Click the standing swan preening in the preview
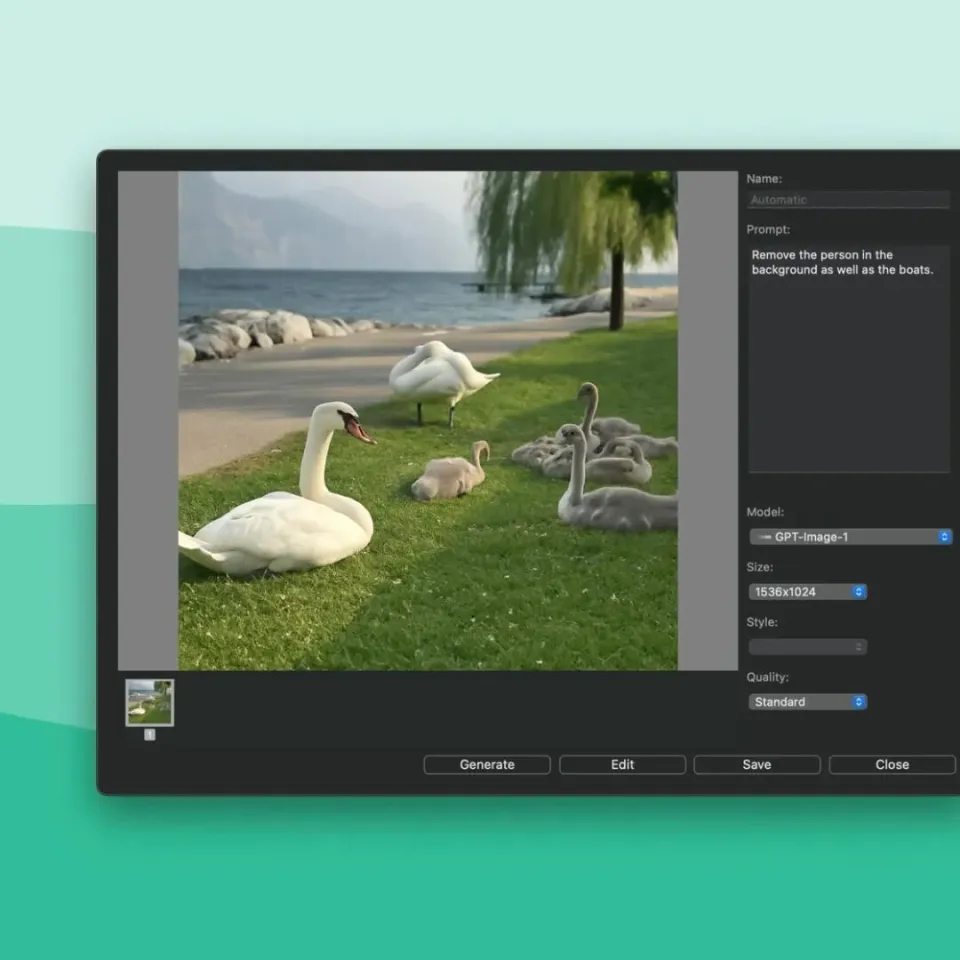960x960 pixels. pos(438,373)
